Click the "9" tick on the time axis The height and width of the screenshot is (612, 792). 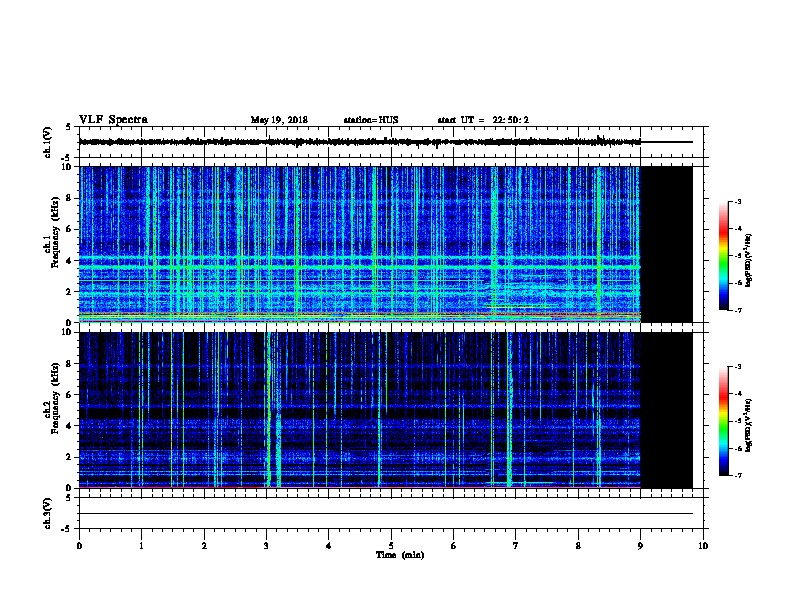point(640,545)
